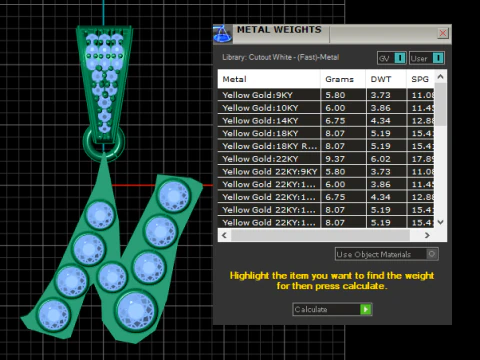Click the table scroll down arrow
Screen dimensions: 480x360
tap(440, 222)
